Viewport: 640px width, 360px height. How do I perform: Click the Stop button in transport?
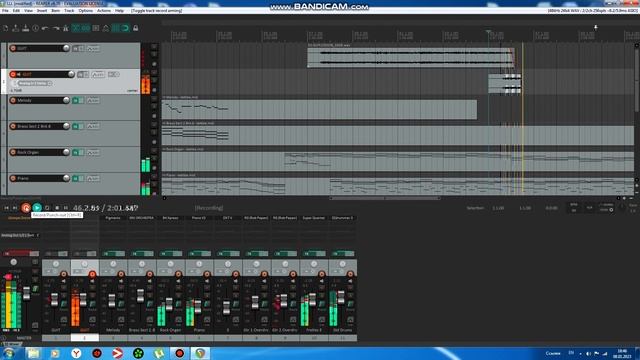[x=57, y=208]
